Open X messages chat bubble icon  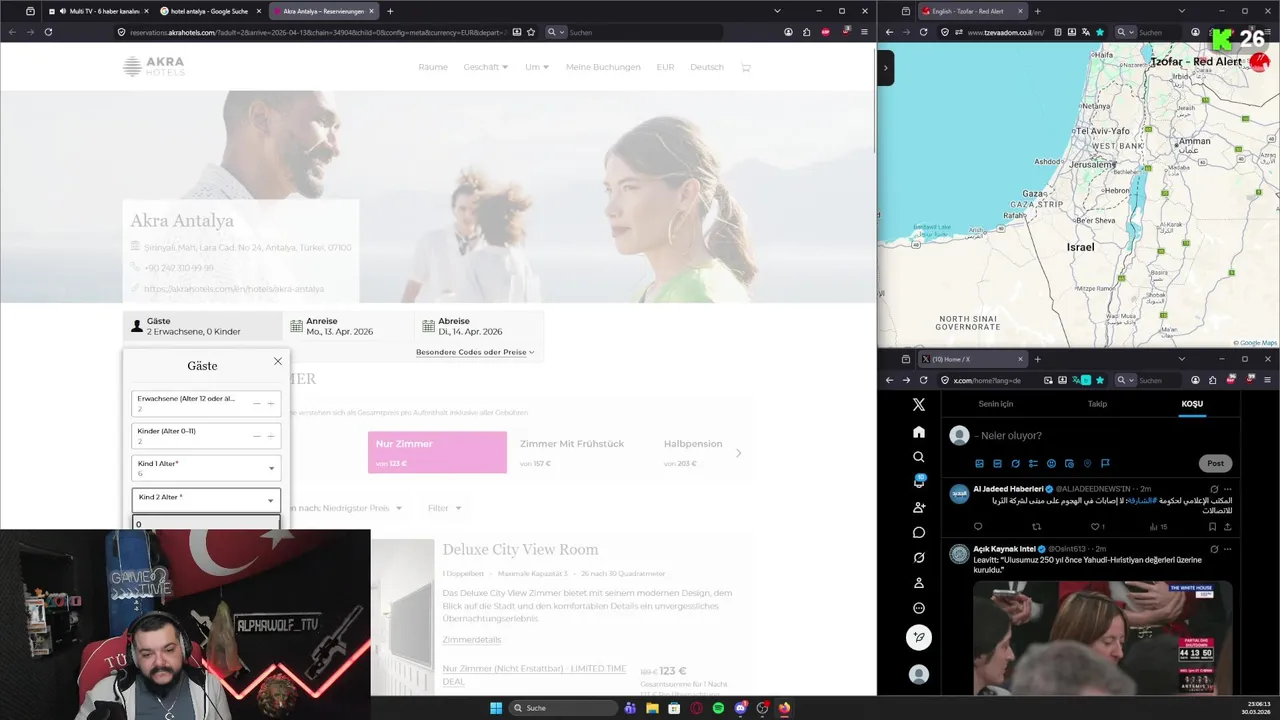click(x=918, y=532)
